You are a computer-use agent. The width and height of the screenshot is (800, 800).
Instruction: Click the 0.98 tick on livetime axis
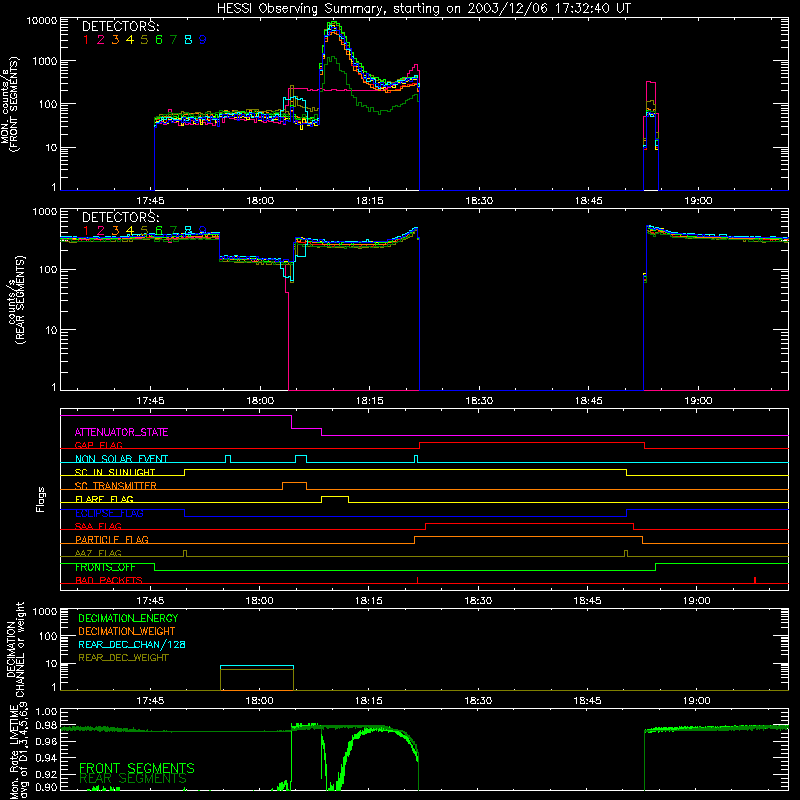tap(46, 726)
